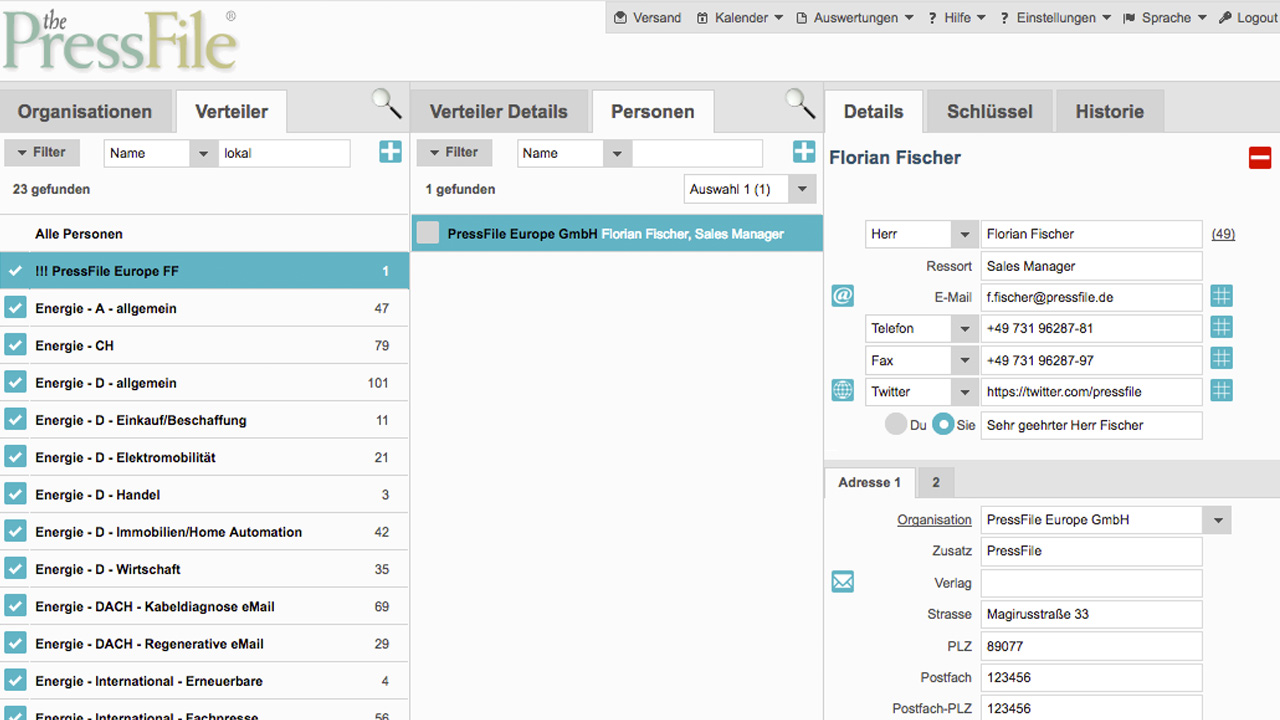Image resolution: width=1280 pixels, height=720 pixels.
Task: Open the Kalender menu
Action: click(740, 18)
